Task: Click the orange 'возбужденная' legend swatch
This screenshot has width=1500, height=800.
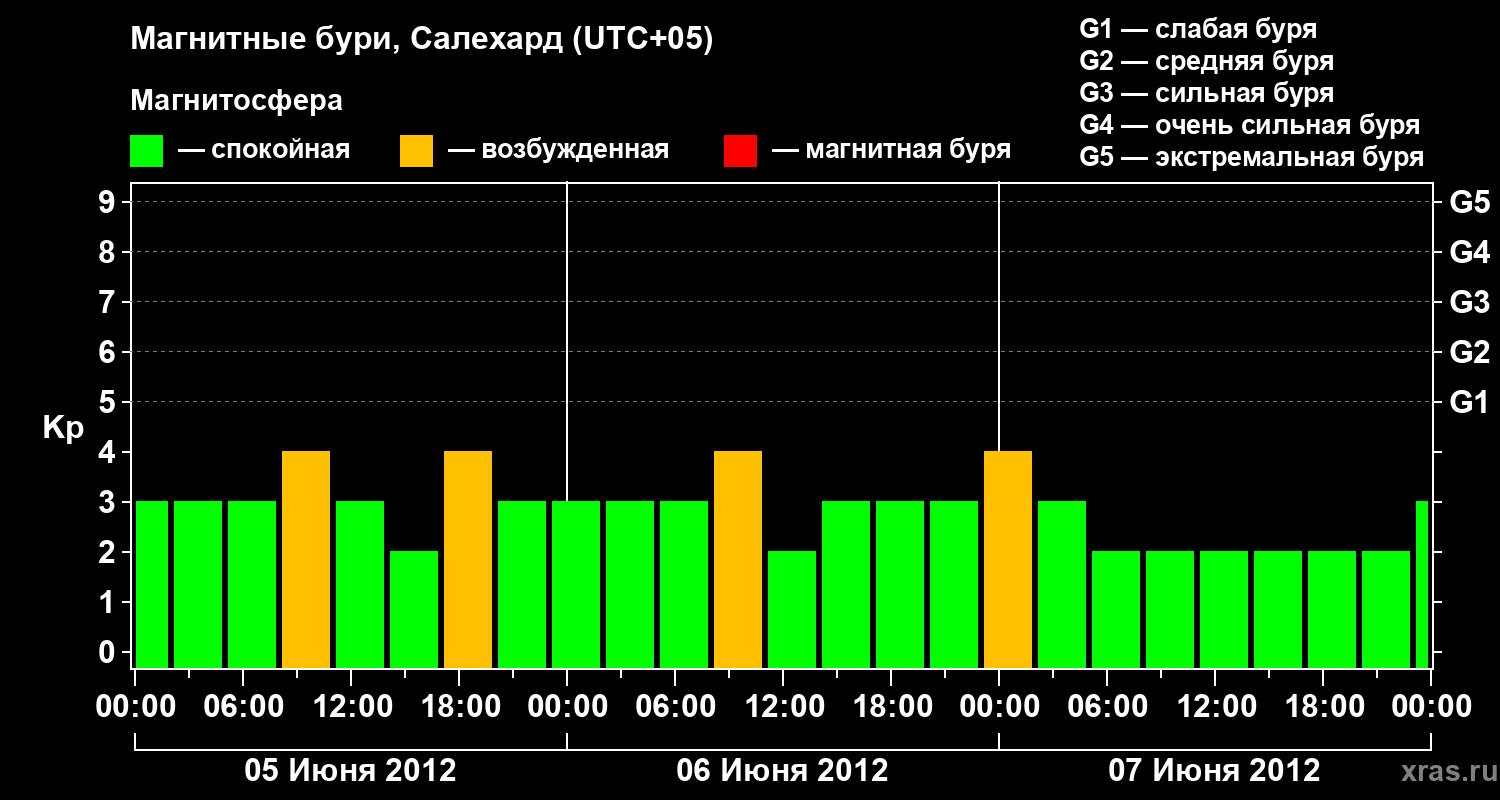Action: point(417,151)
